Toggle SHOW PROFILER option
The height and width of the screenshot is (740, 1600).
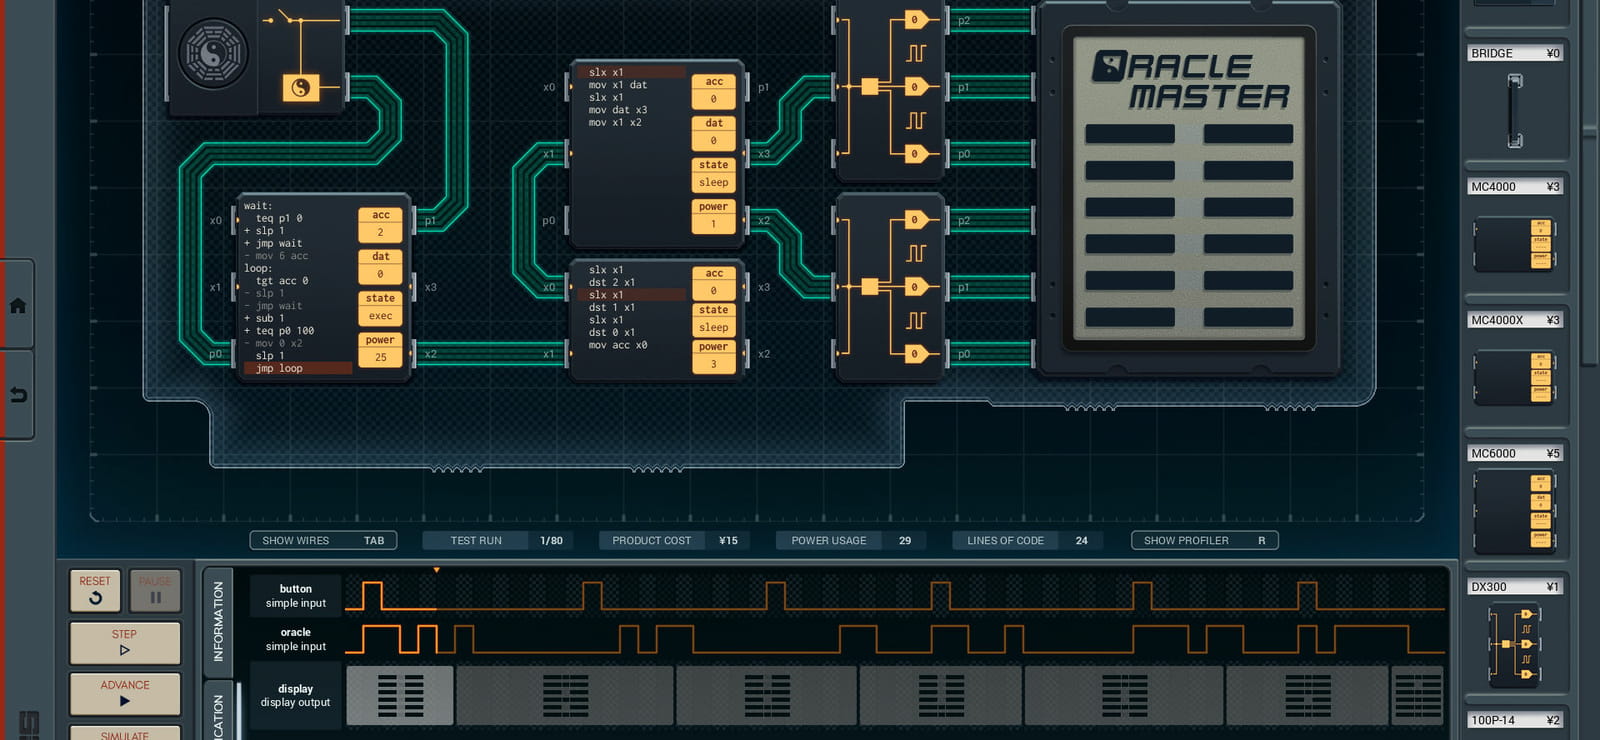(x=1204, y=540)
